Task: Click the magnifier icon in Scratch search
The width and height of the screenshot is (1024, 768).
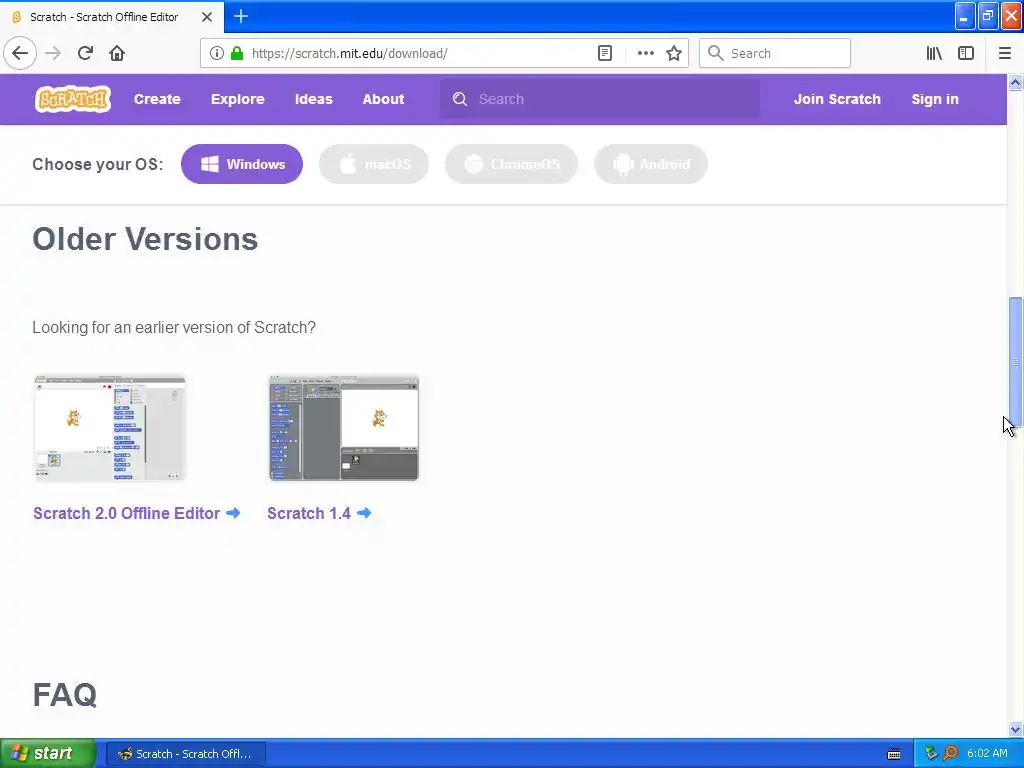Action: coord(460,99)
